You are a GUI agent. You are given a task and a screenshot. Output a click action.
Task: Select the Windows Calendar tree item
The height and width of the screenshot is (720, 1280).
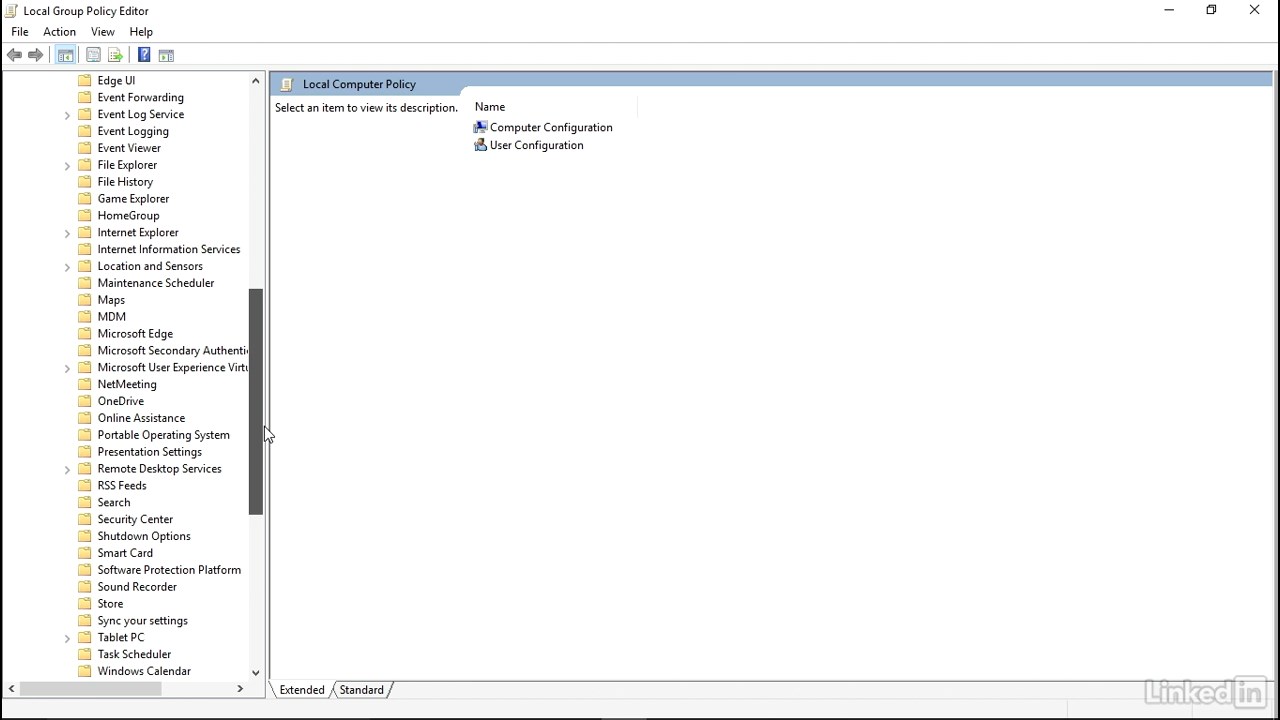144,671
